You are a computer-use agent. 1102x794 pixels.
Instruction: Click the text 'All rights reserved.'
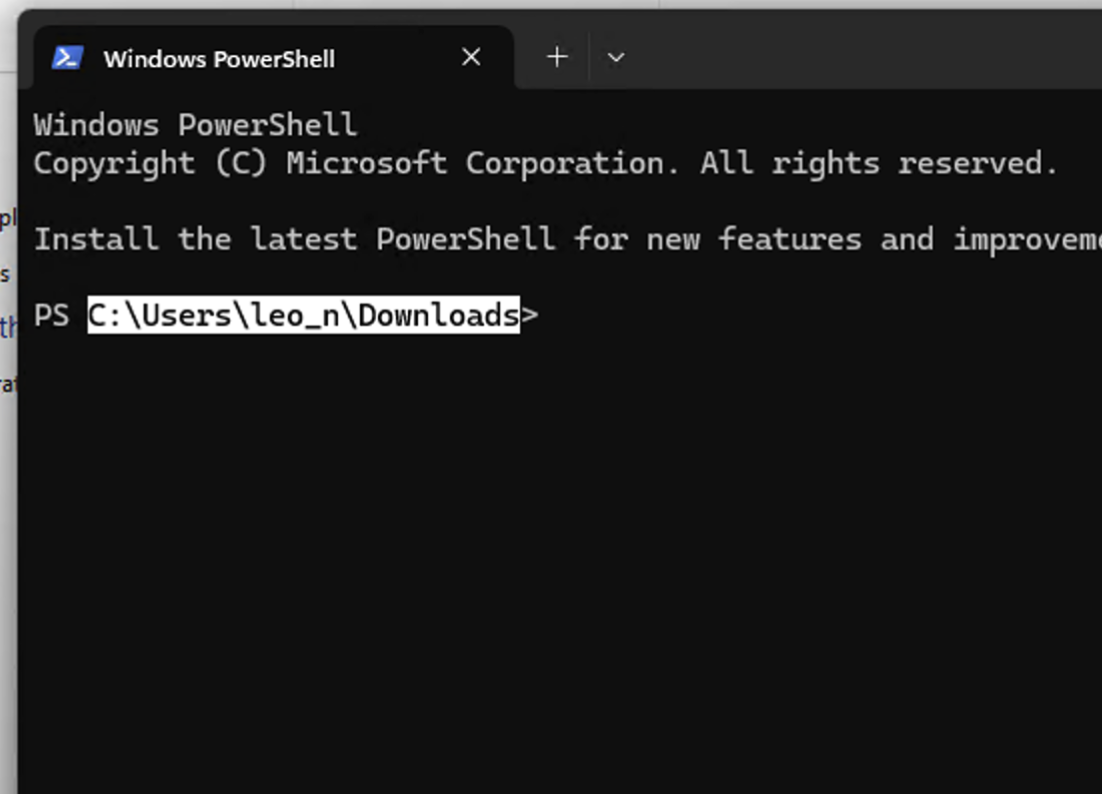pyautogui.click(x=879, y=164)
